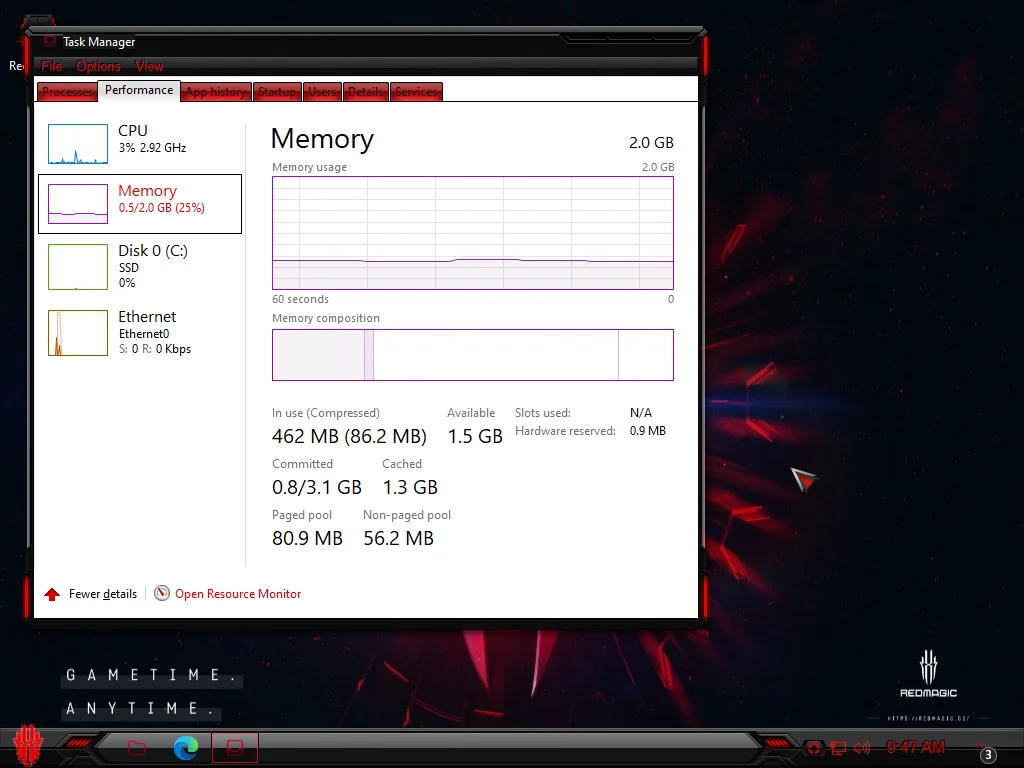Screen dimensions: 1024x768
Task: Switch to the Services tab
Action: [x=416, y=92]
